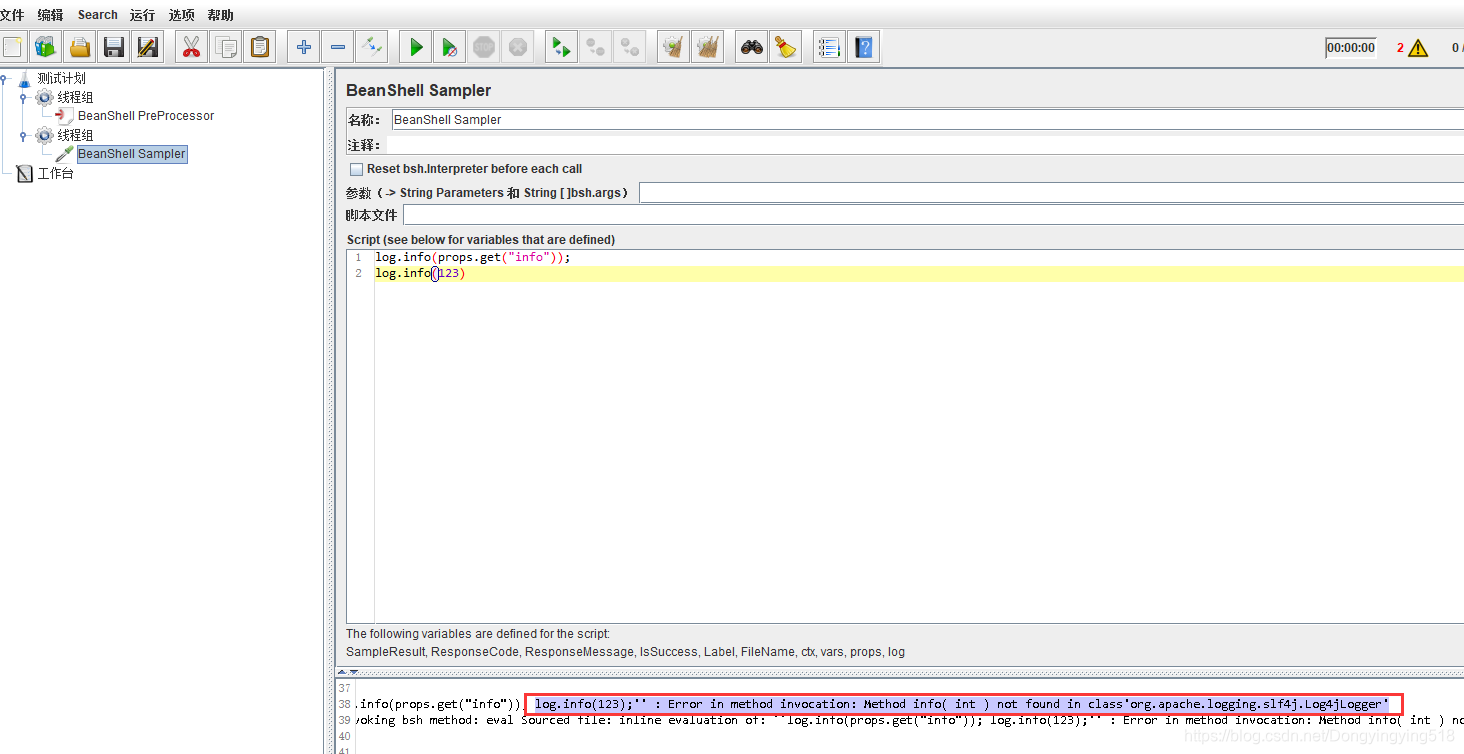Click the Copy icon in toolbar
The height and width of the screenshot is (754, 1464).
pos(226,47)
